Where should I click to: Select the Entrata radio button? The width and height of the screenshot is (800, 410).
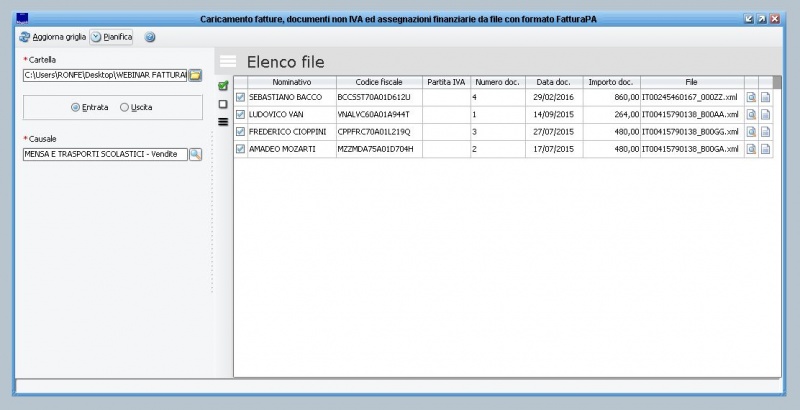pos(76,107)
